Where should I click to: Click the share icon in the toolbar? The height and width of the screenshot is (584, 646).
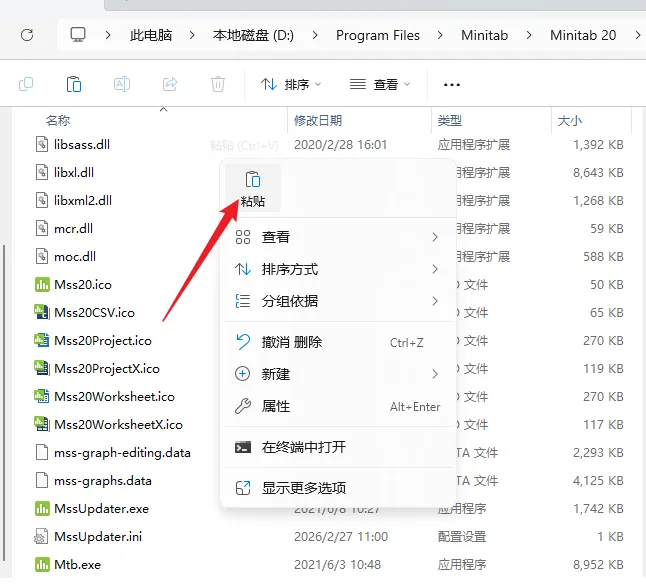tap(170, 84)
